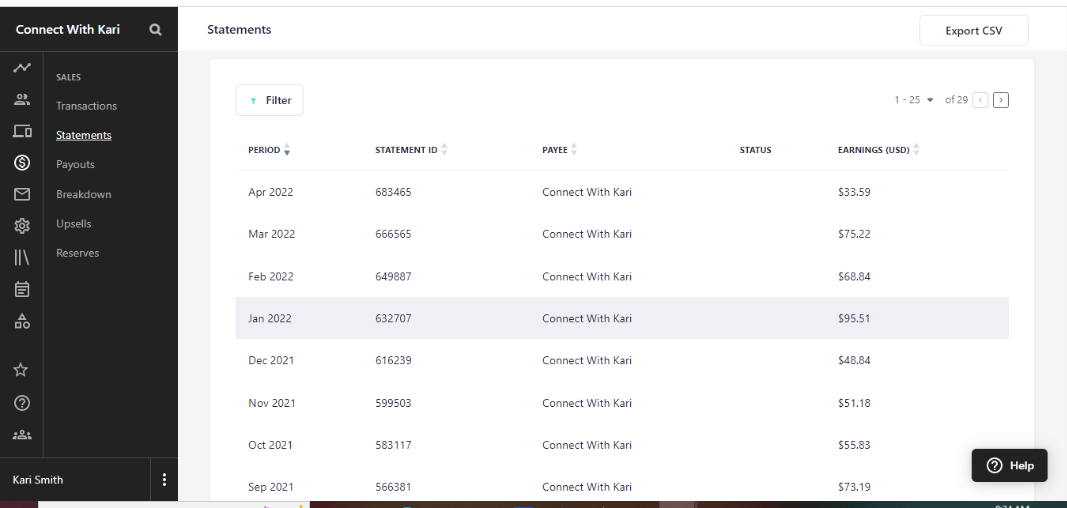1067x508 pixels.
Task: Open the People sidebar icon
Action: [22, 100]
